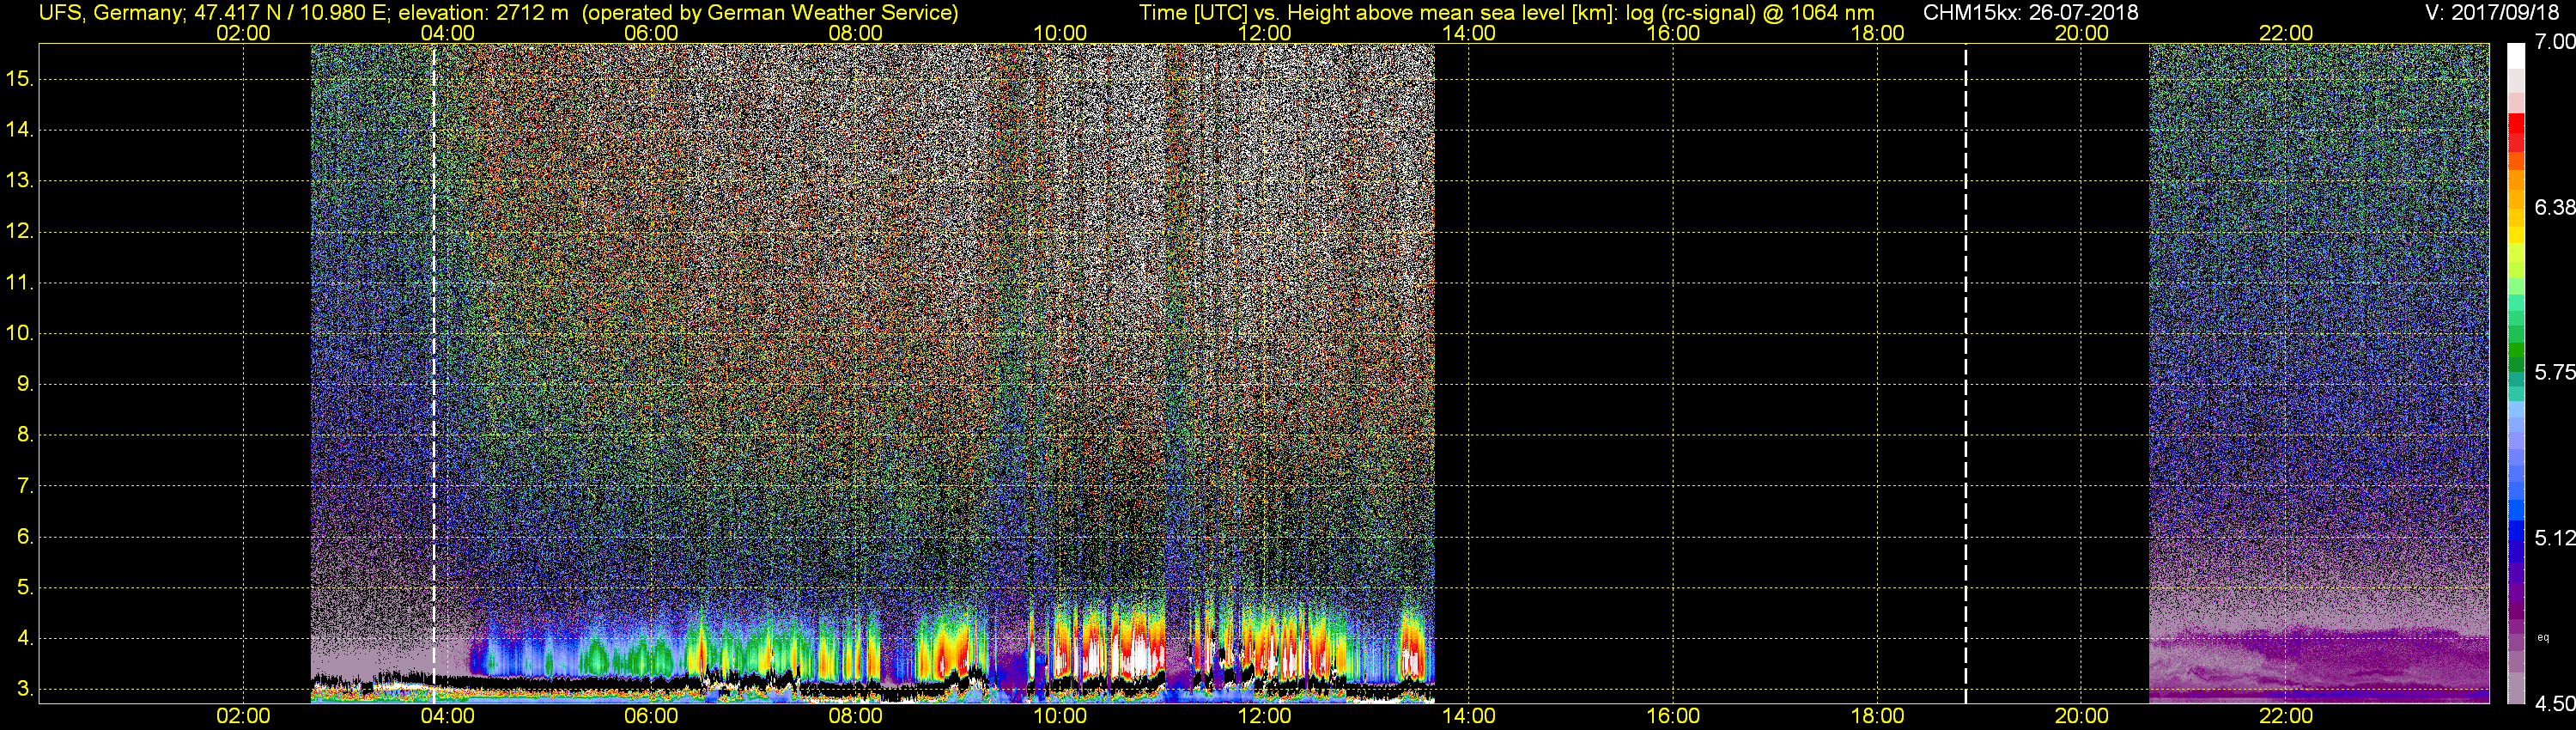Screen dimensions: 2576x730
Task: Click the 06:00 label on bottom axis
Action: (651, 716)
